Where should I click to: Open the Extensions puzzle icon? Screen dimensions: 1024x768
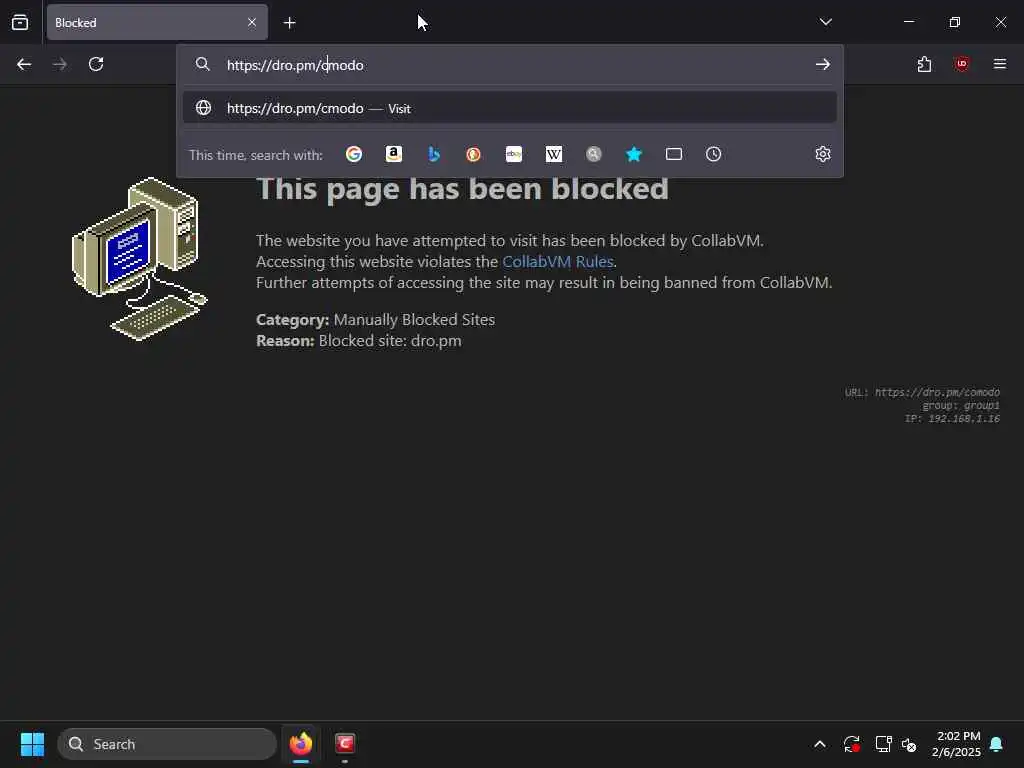tap(924, 64)
